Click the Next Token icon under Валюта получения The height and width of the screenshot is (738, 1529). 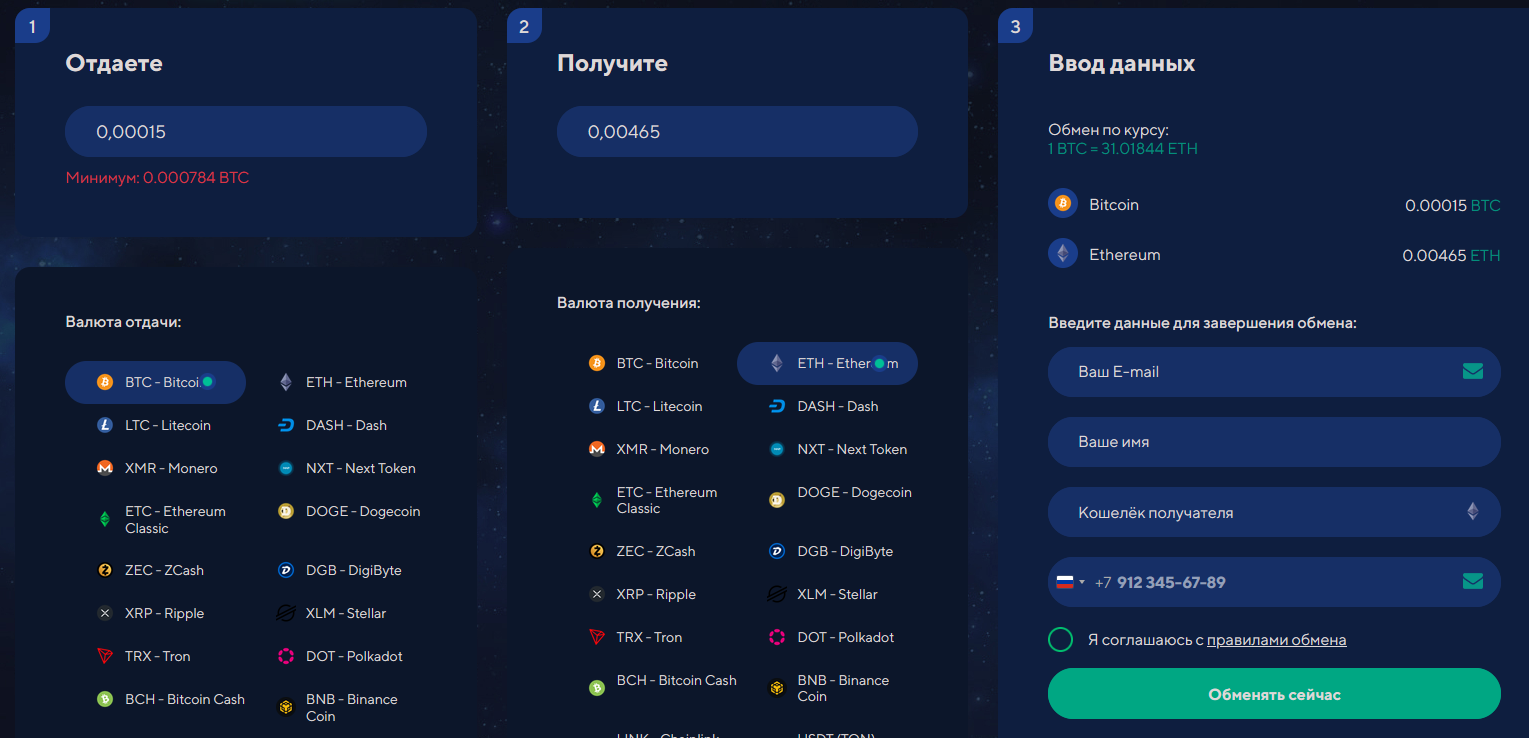click(x=777, y=449)
